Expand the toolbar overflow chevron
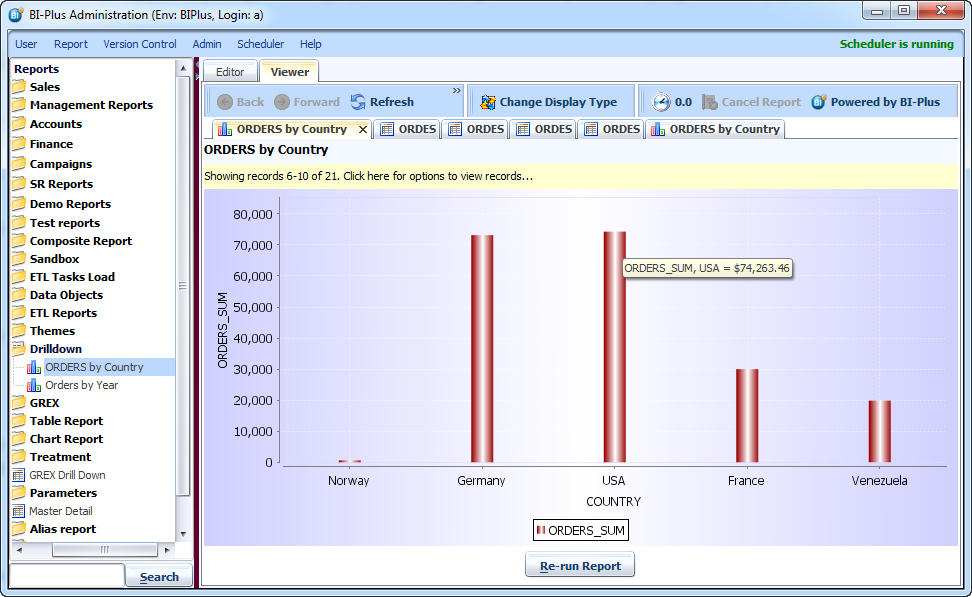This screenshot has width=972, height=597. 457,91
